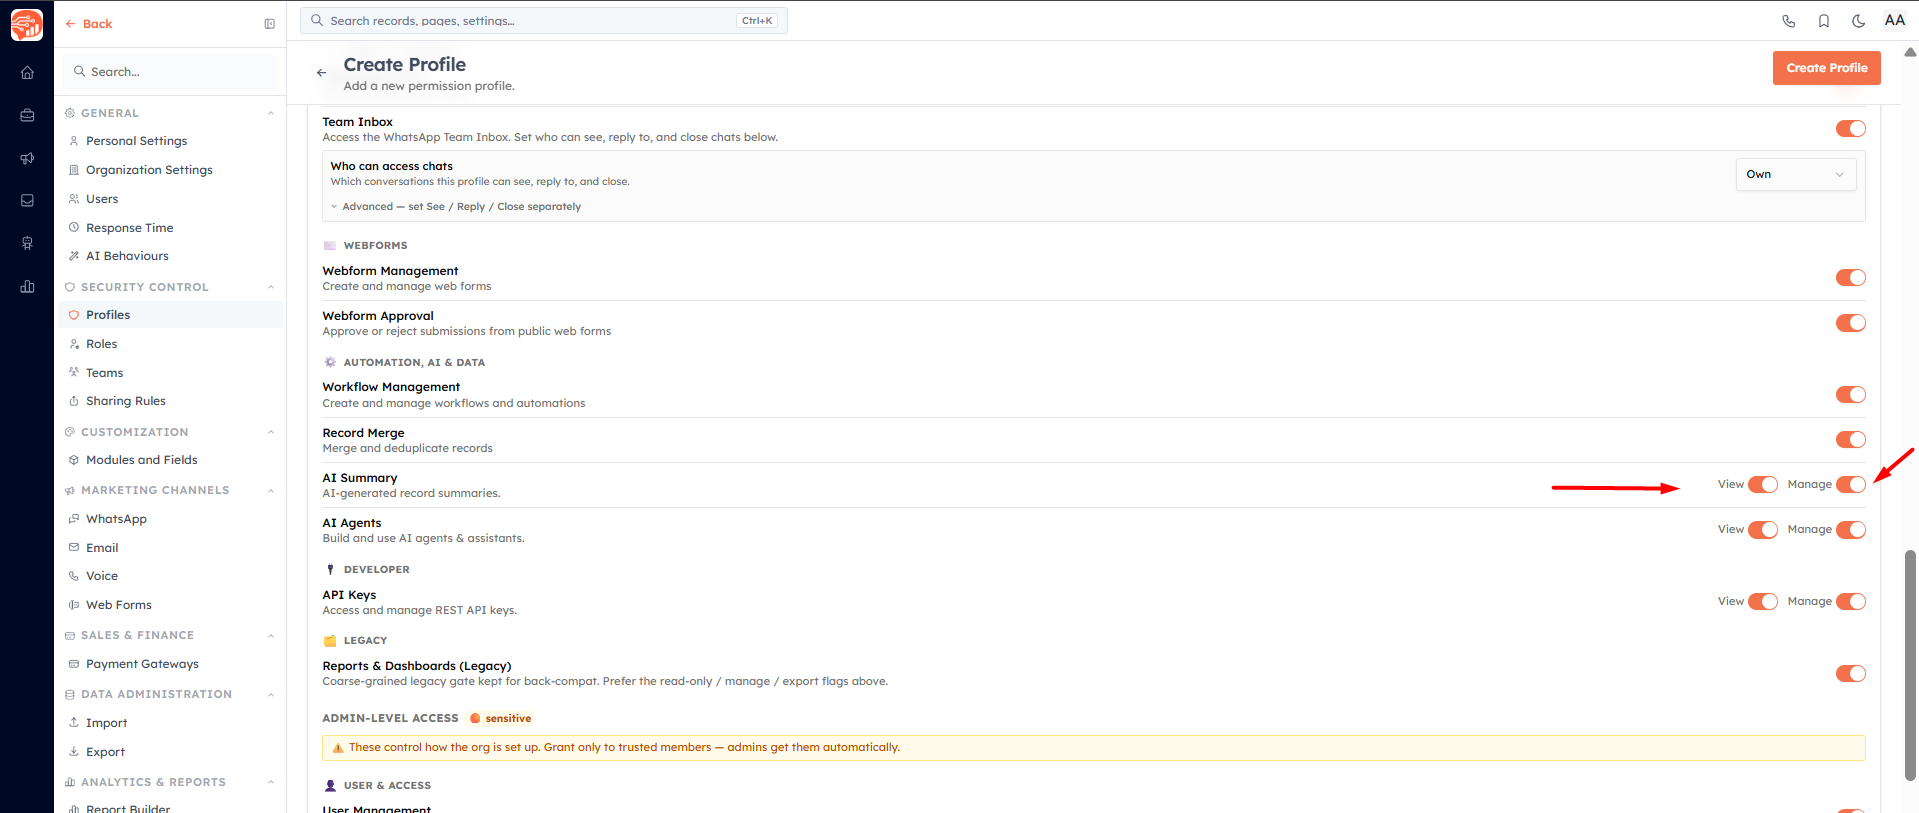Open the briefcase icon in left rail

27,115
